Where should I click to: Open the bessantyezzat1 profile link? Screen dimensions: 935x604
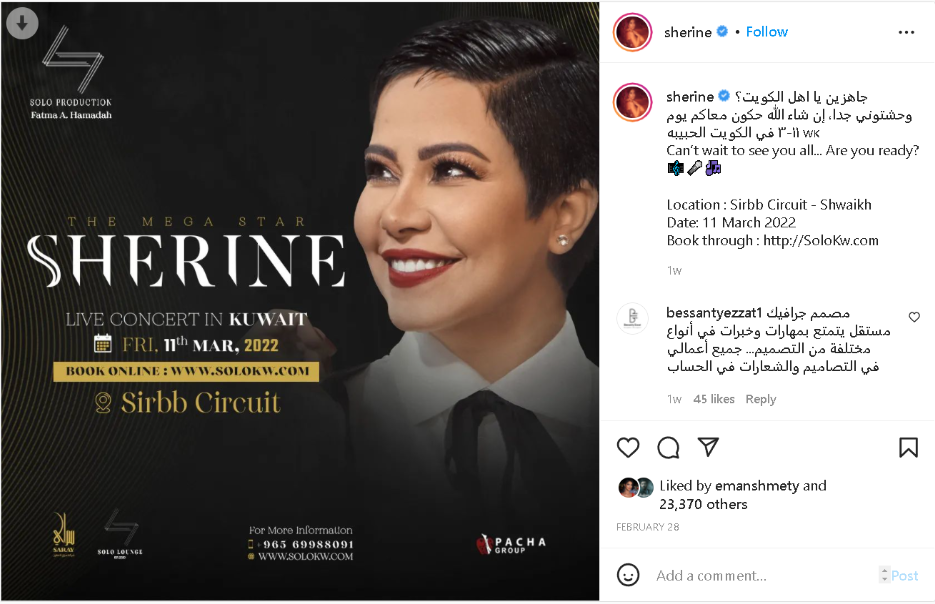(714, 312)
